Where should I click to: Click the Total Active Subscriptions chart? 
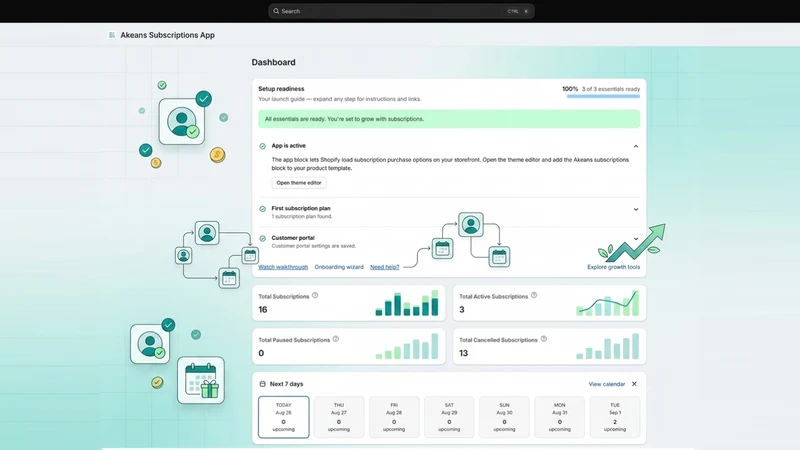click(607, 303)
